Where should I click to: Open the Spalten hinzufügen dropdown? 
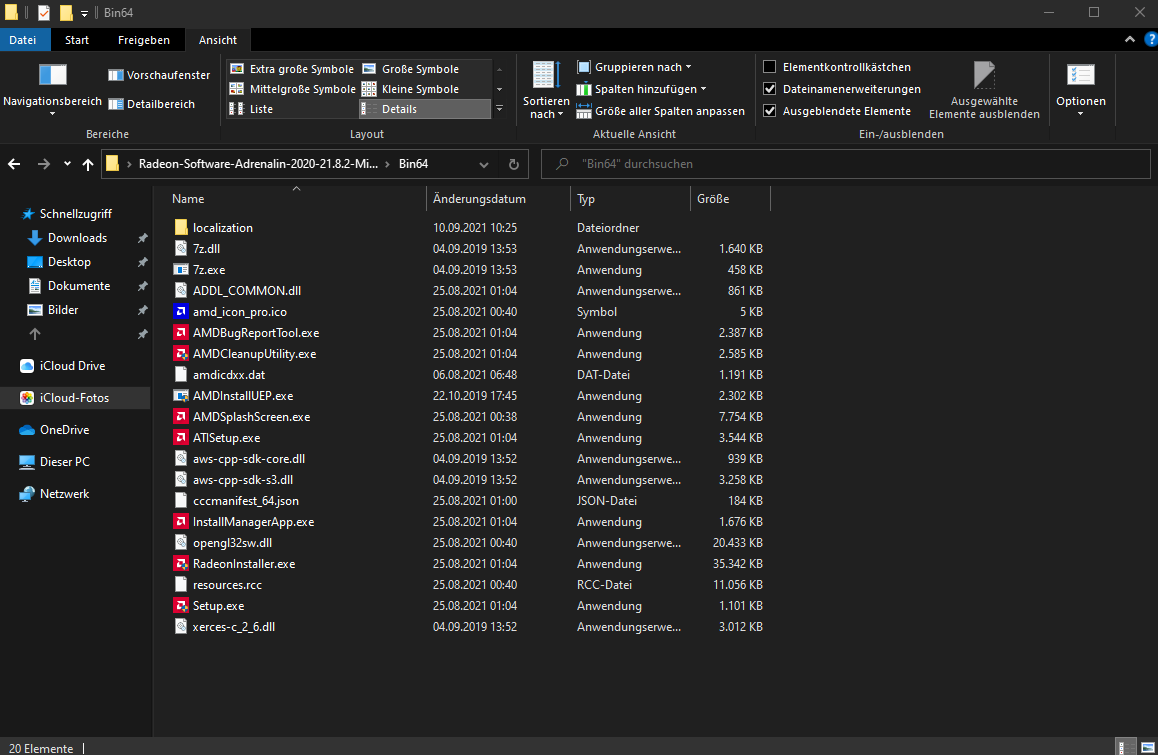[x=642, y=89]
